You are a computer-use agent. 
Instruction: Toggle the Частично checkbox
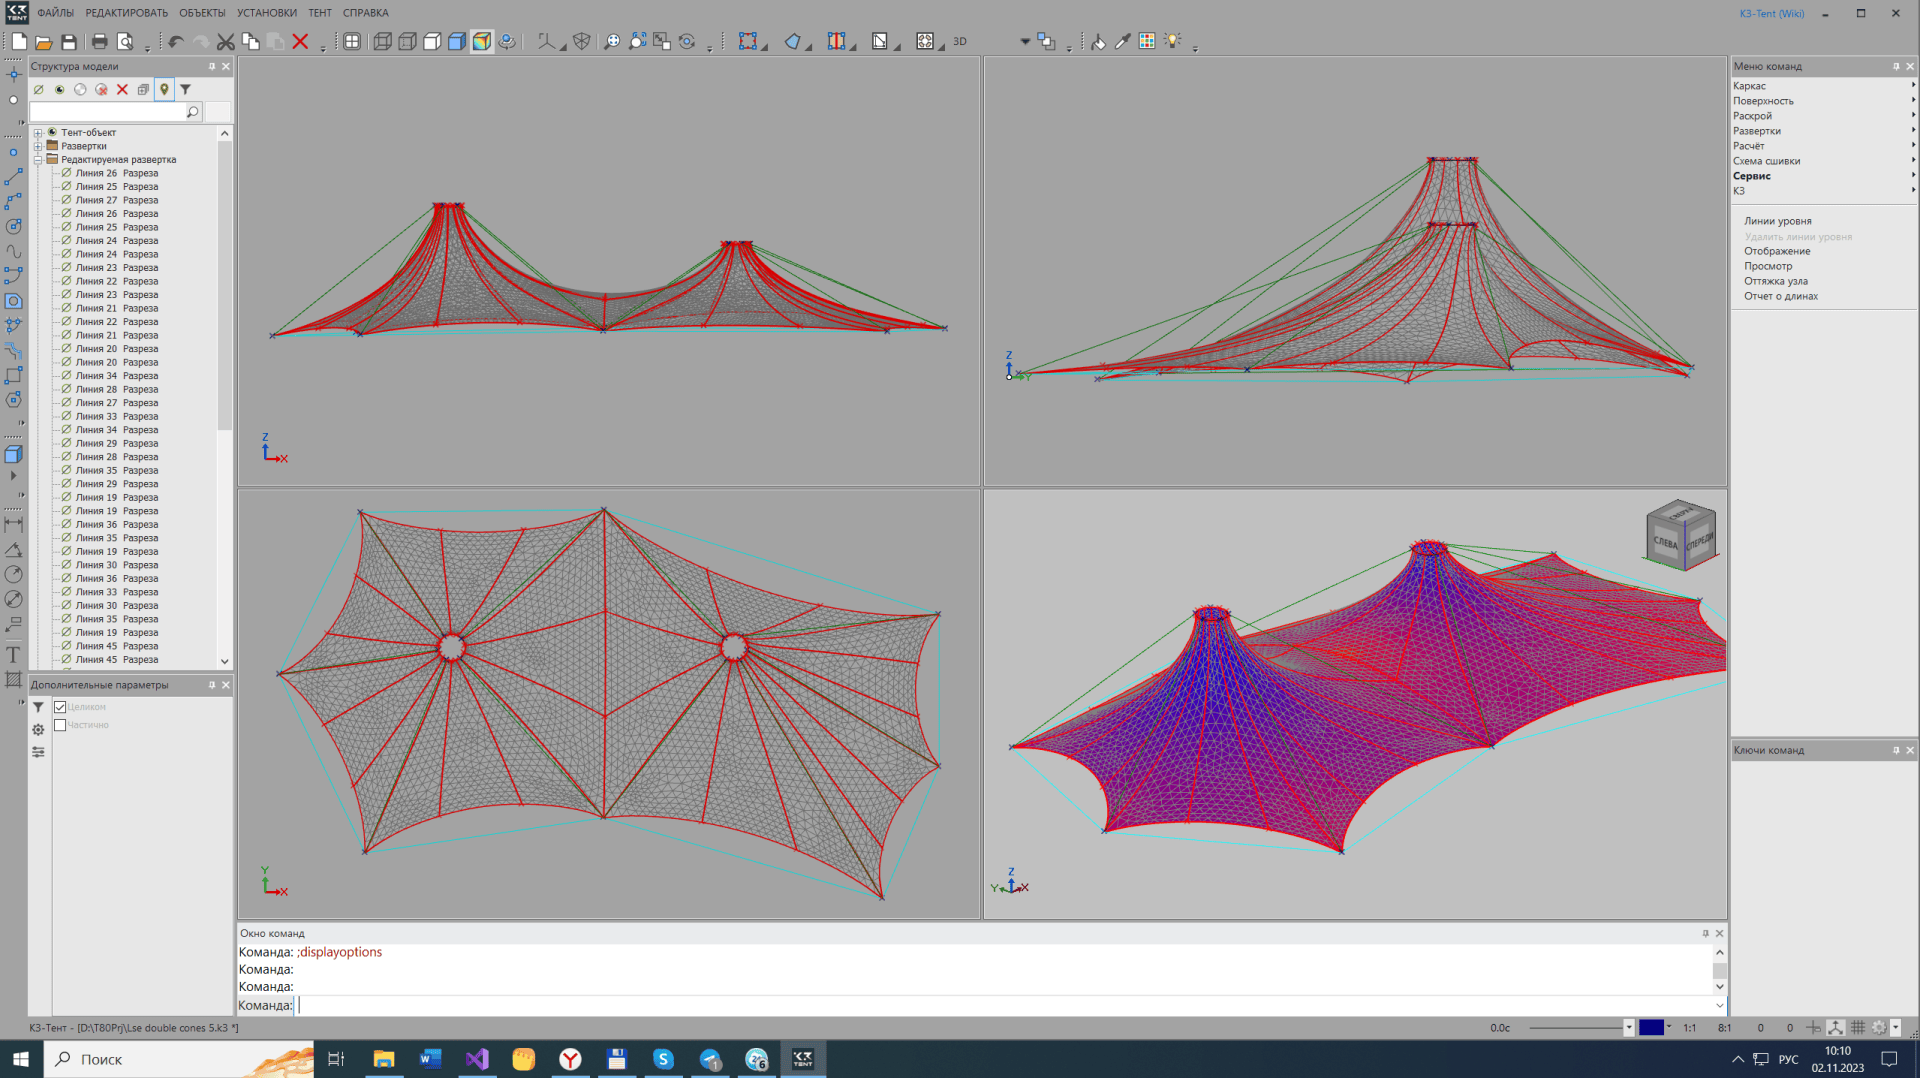point(60,725)
